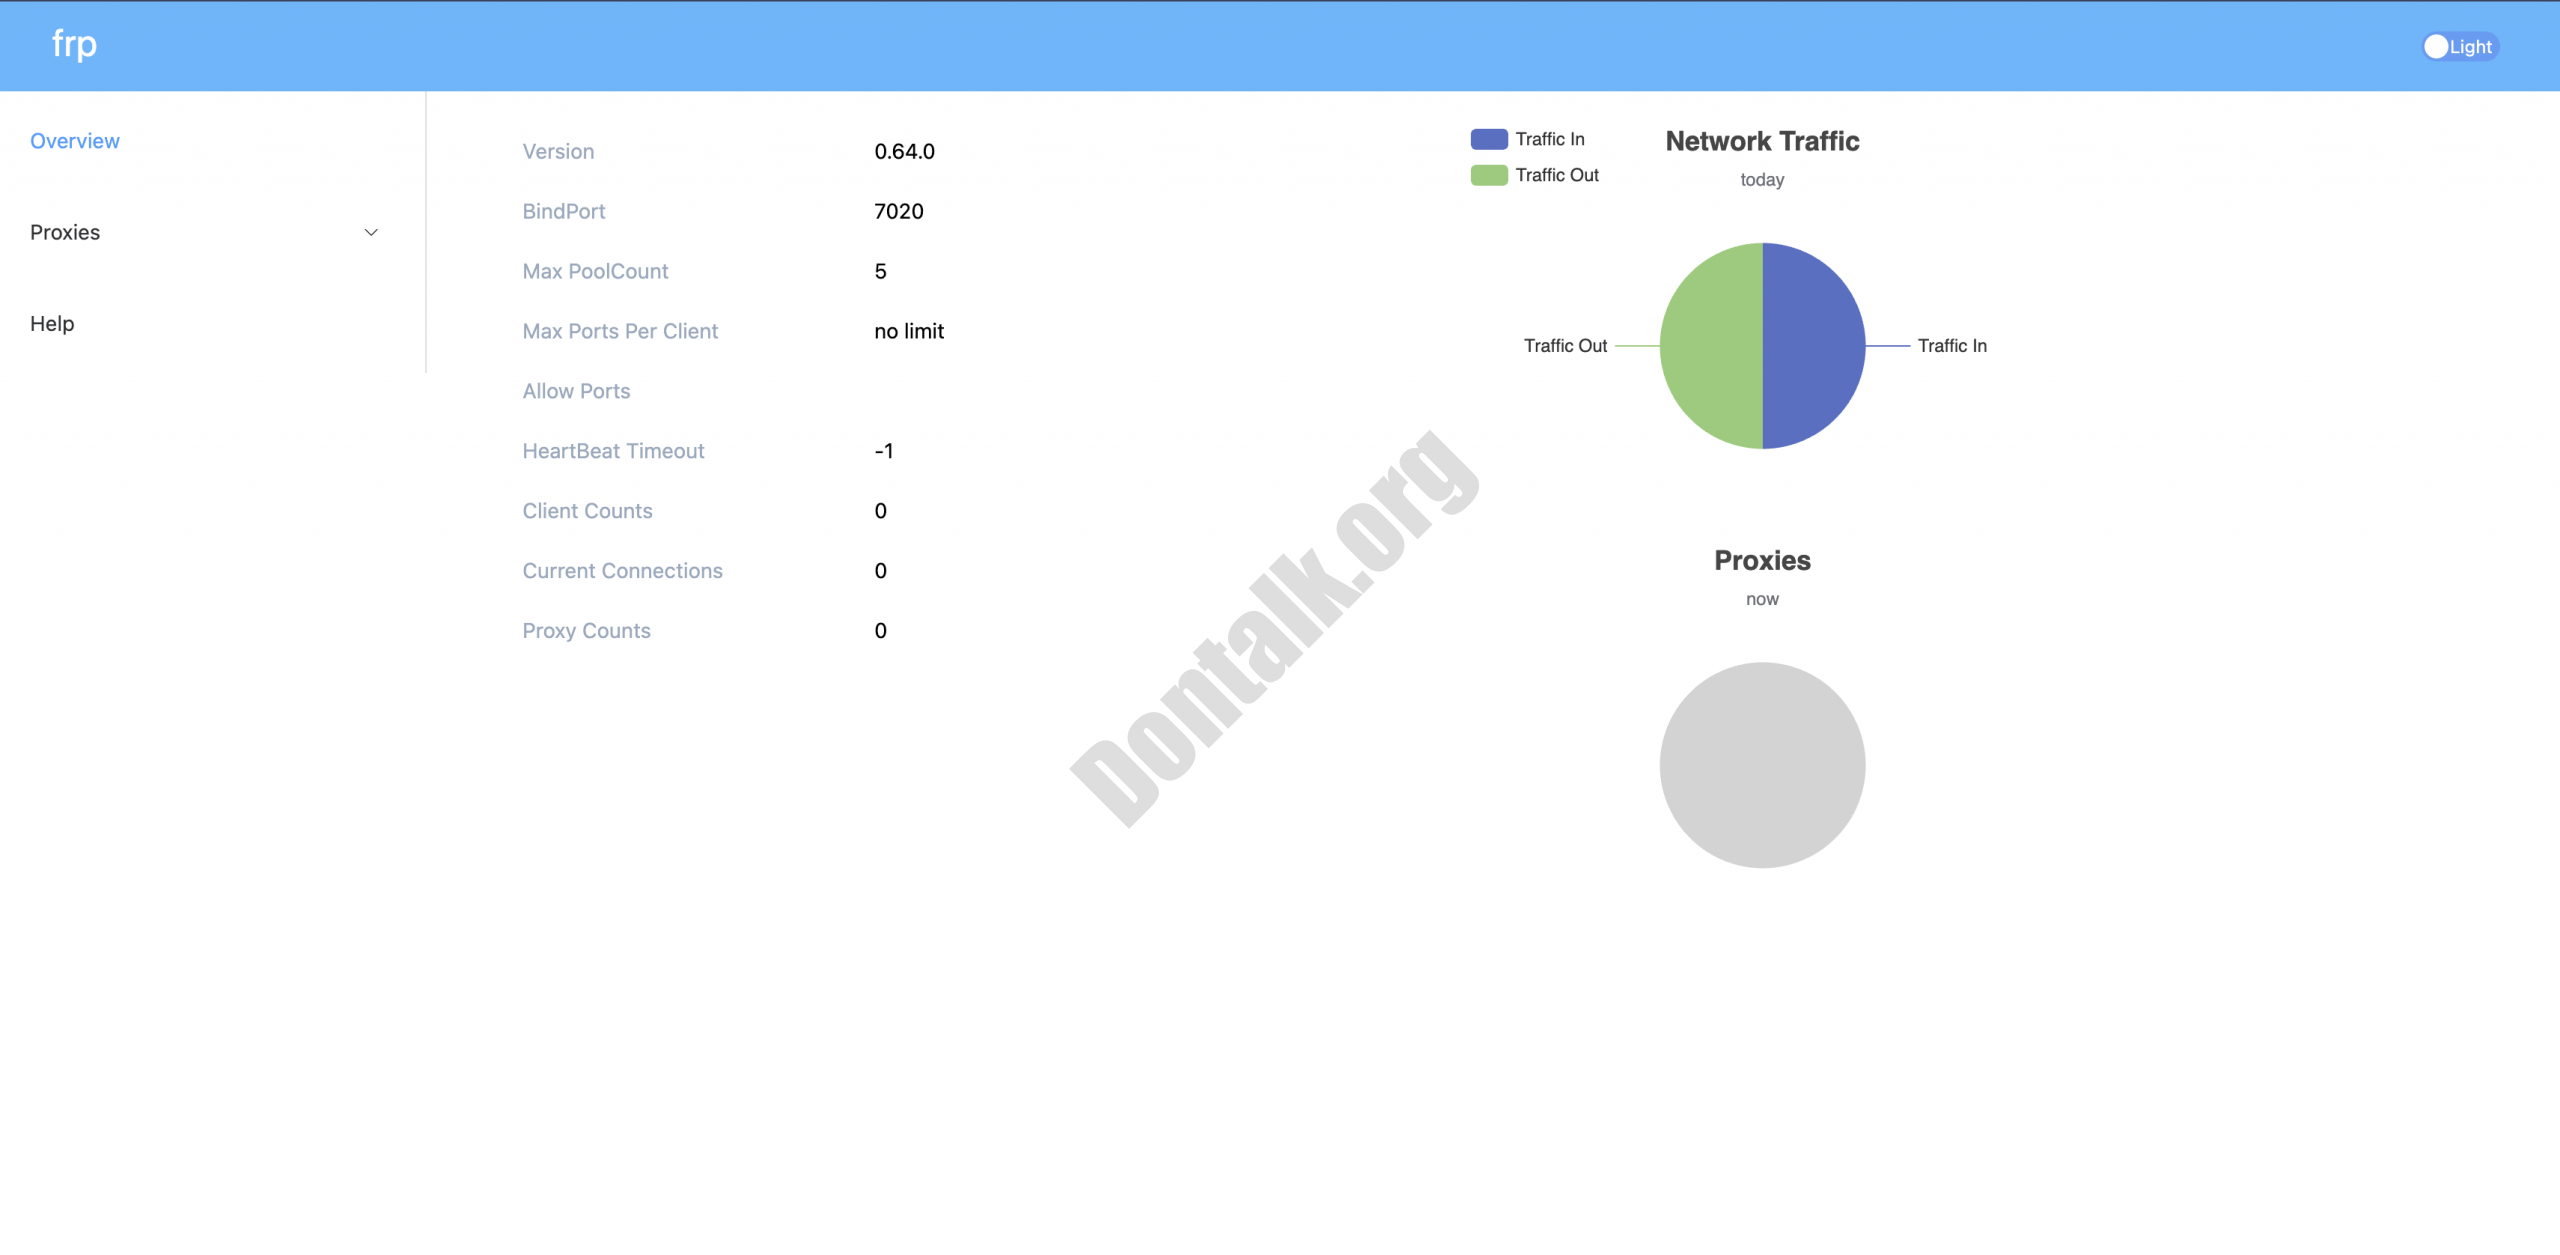The width and height of the screenshot is (2560, 1255).
Task: Select the BindPort value 7020
Action: point(898,212)
